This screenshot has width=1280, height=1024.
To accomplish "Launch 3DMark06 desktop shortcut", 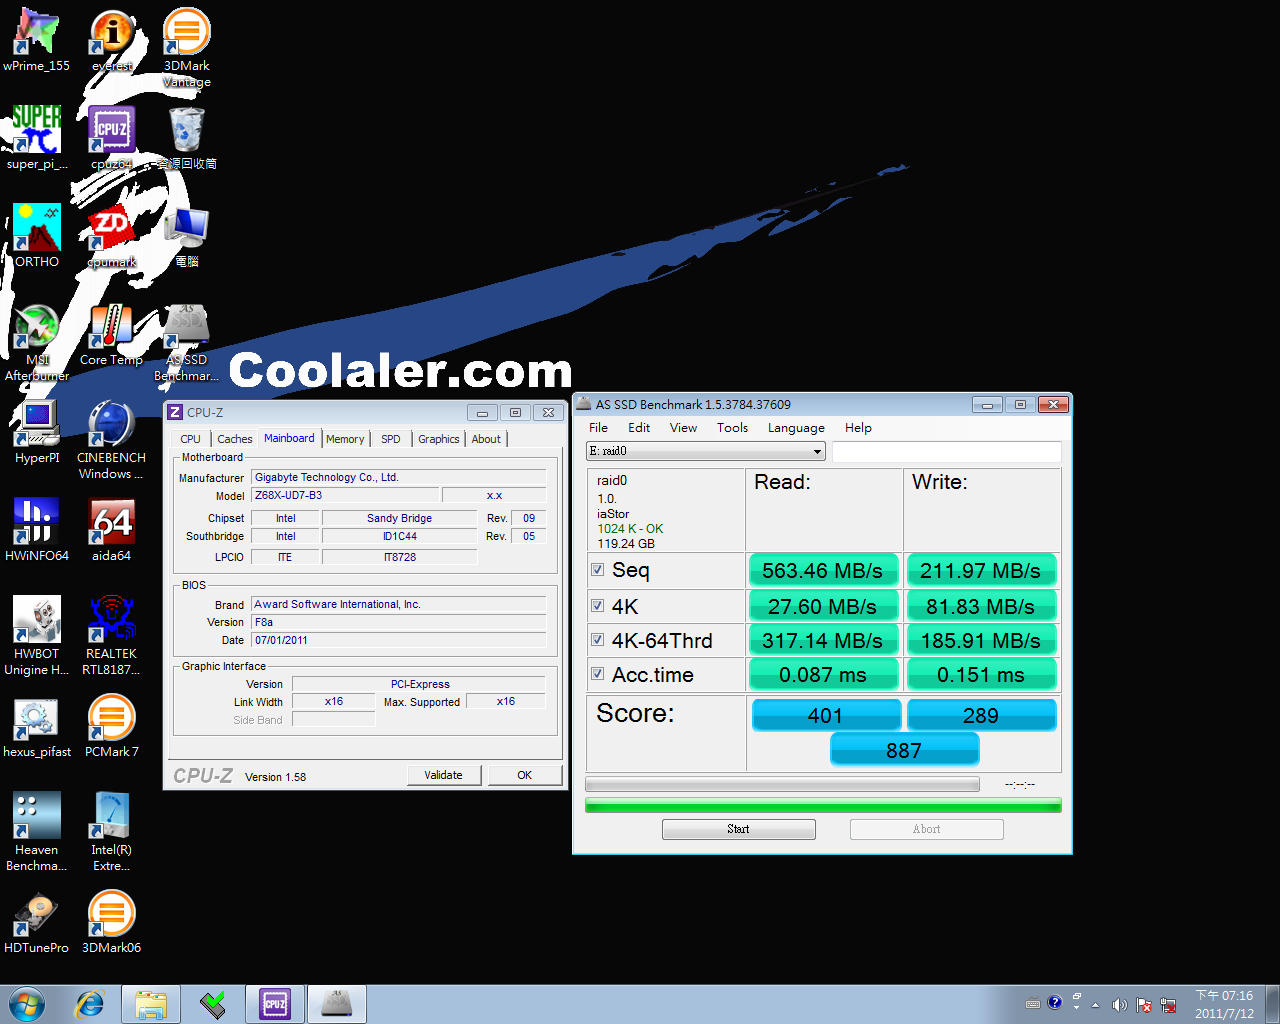I will [x=112, y=922].
